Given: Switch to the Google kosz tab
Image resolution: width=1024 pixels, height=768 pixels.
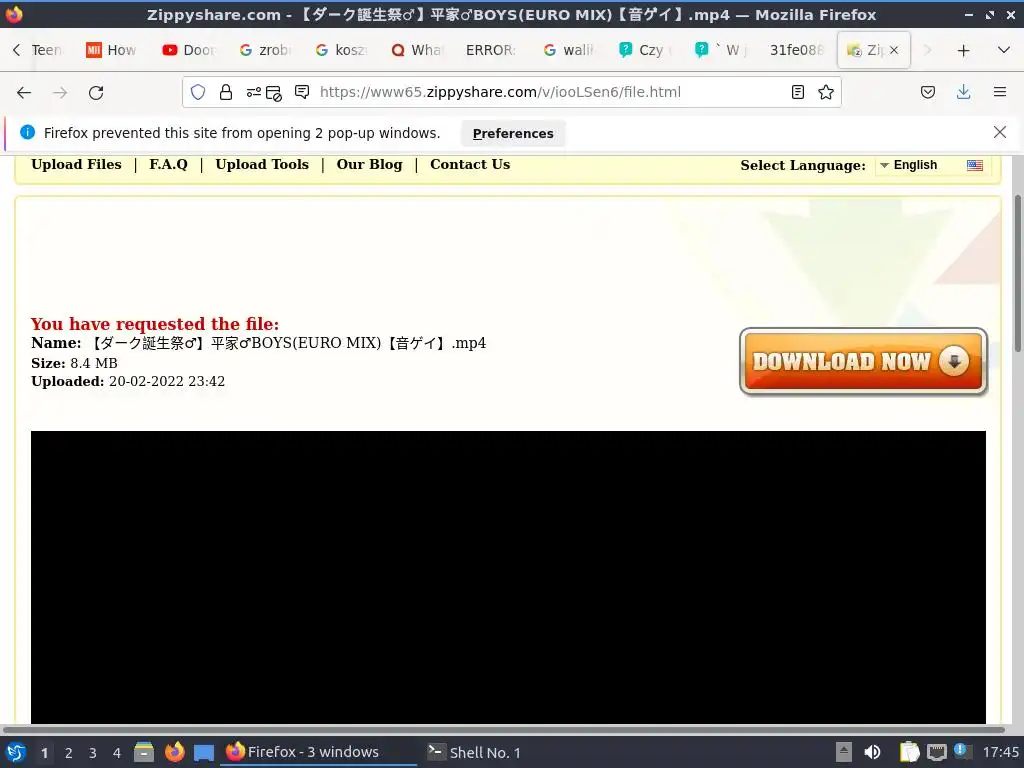Looking at the screenshot, I should click(341, 50).
